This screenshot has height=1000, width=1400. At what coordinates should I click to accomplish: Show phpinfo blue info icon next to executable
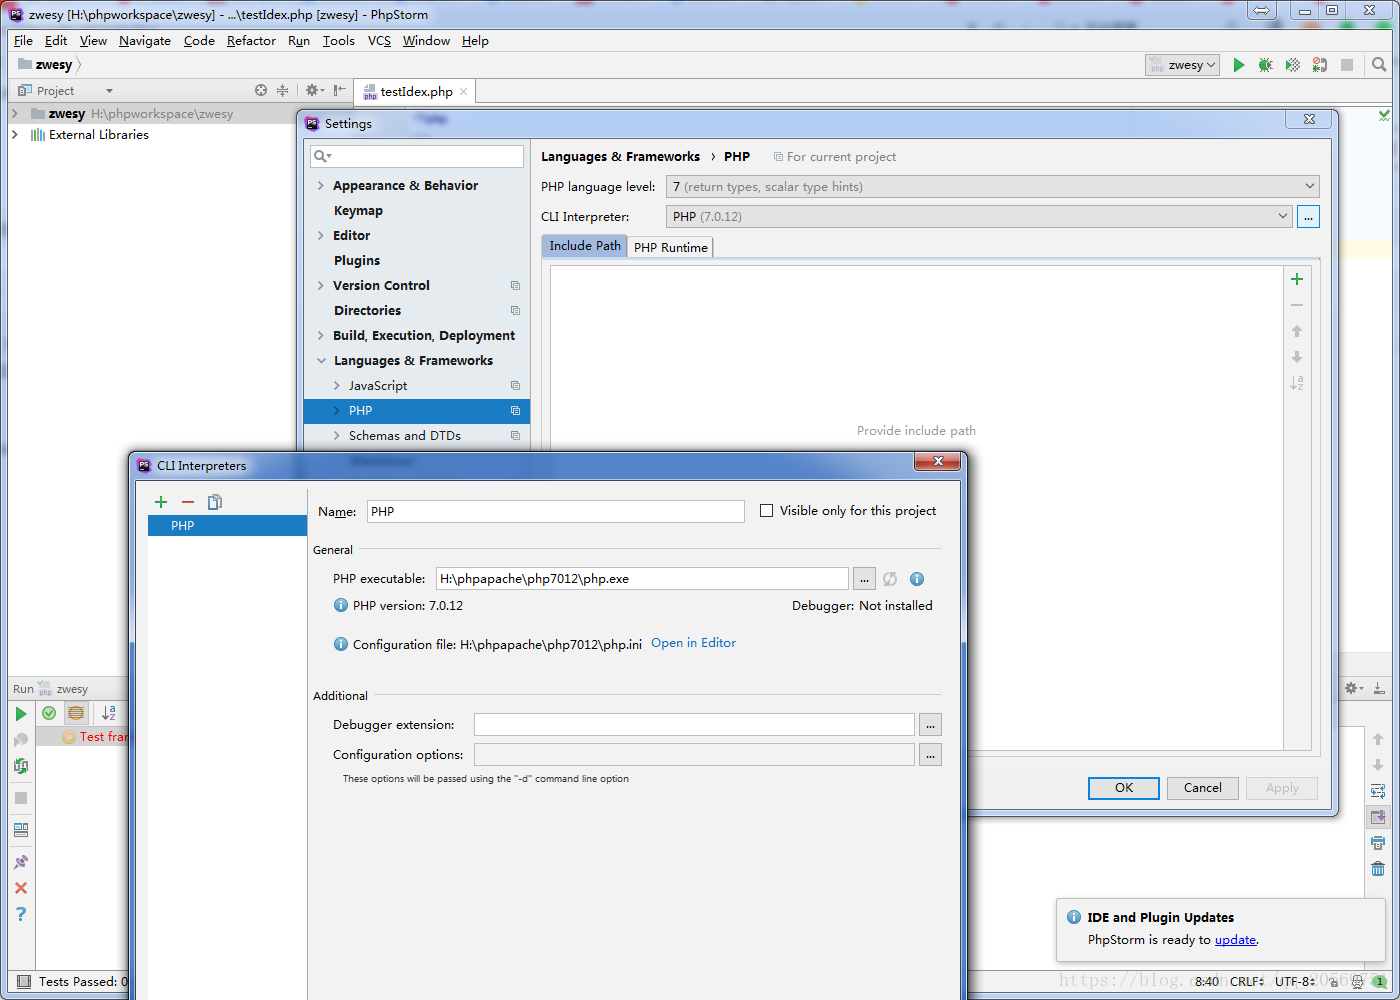(x=917, y=579)
